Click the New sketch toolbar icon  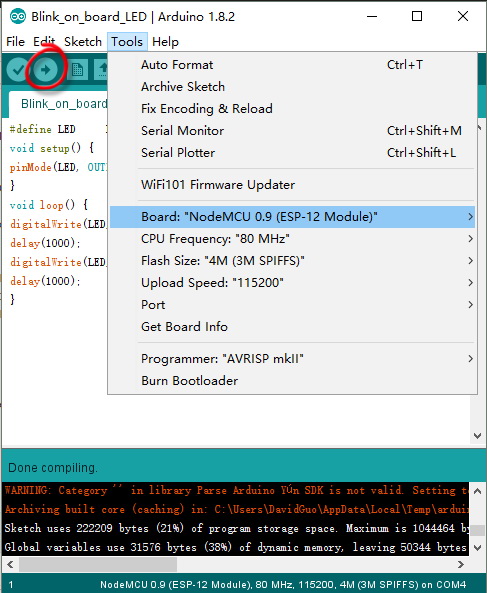(x=78, y=70)
